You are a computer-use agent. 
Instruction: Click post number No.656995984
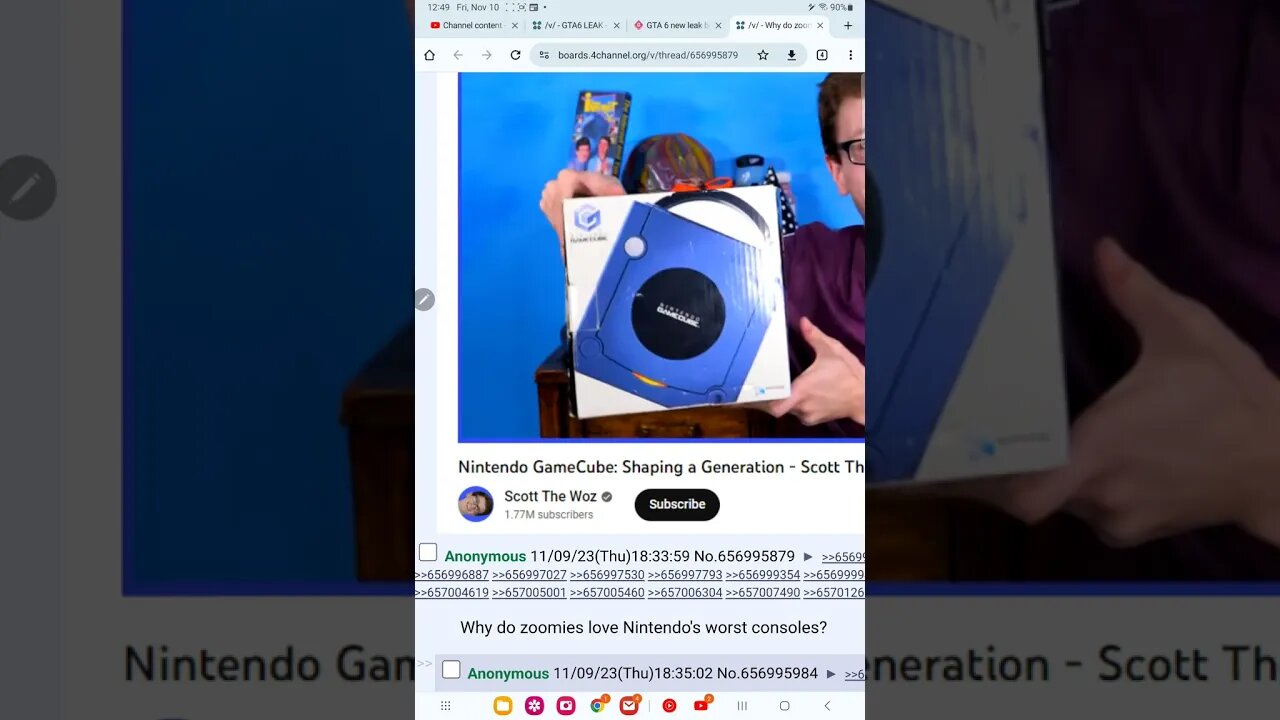click(767, 673)
